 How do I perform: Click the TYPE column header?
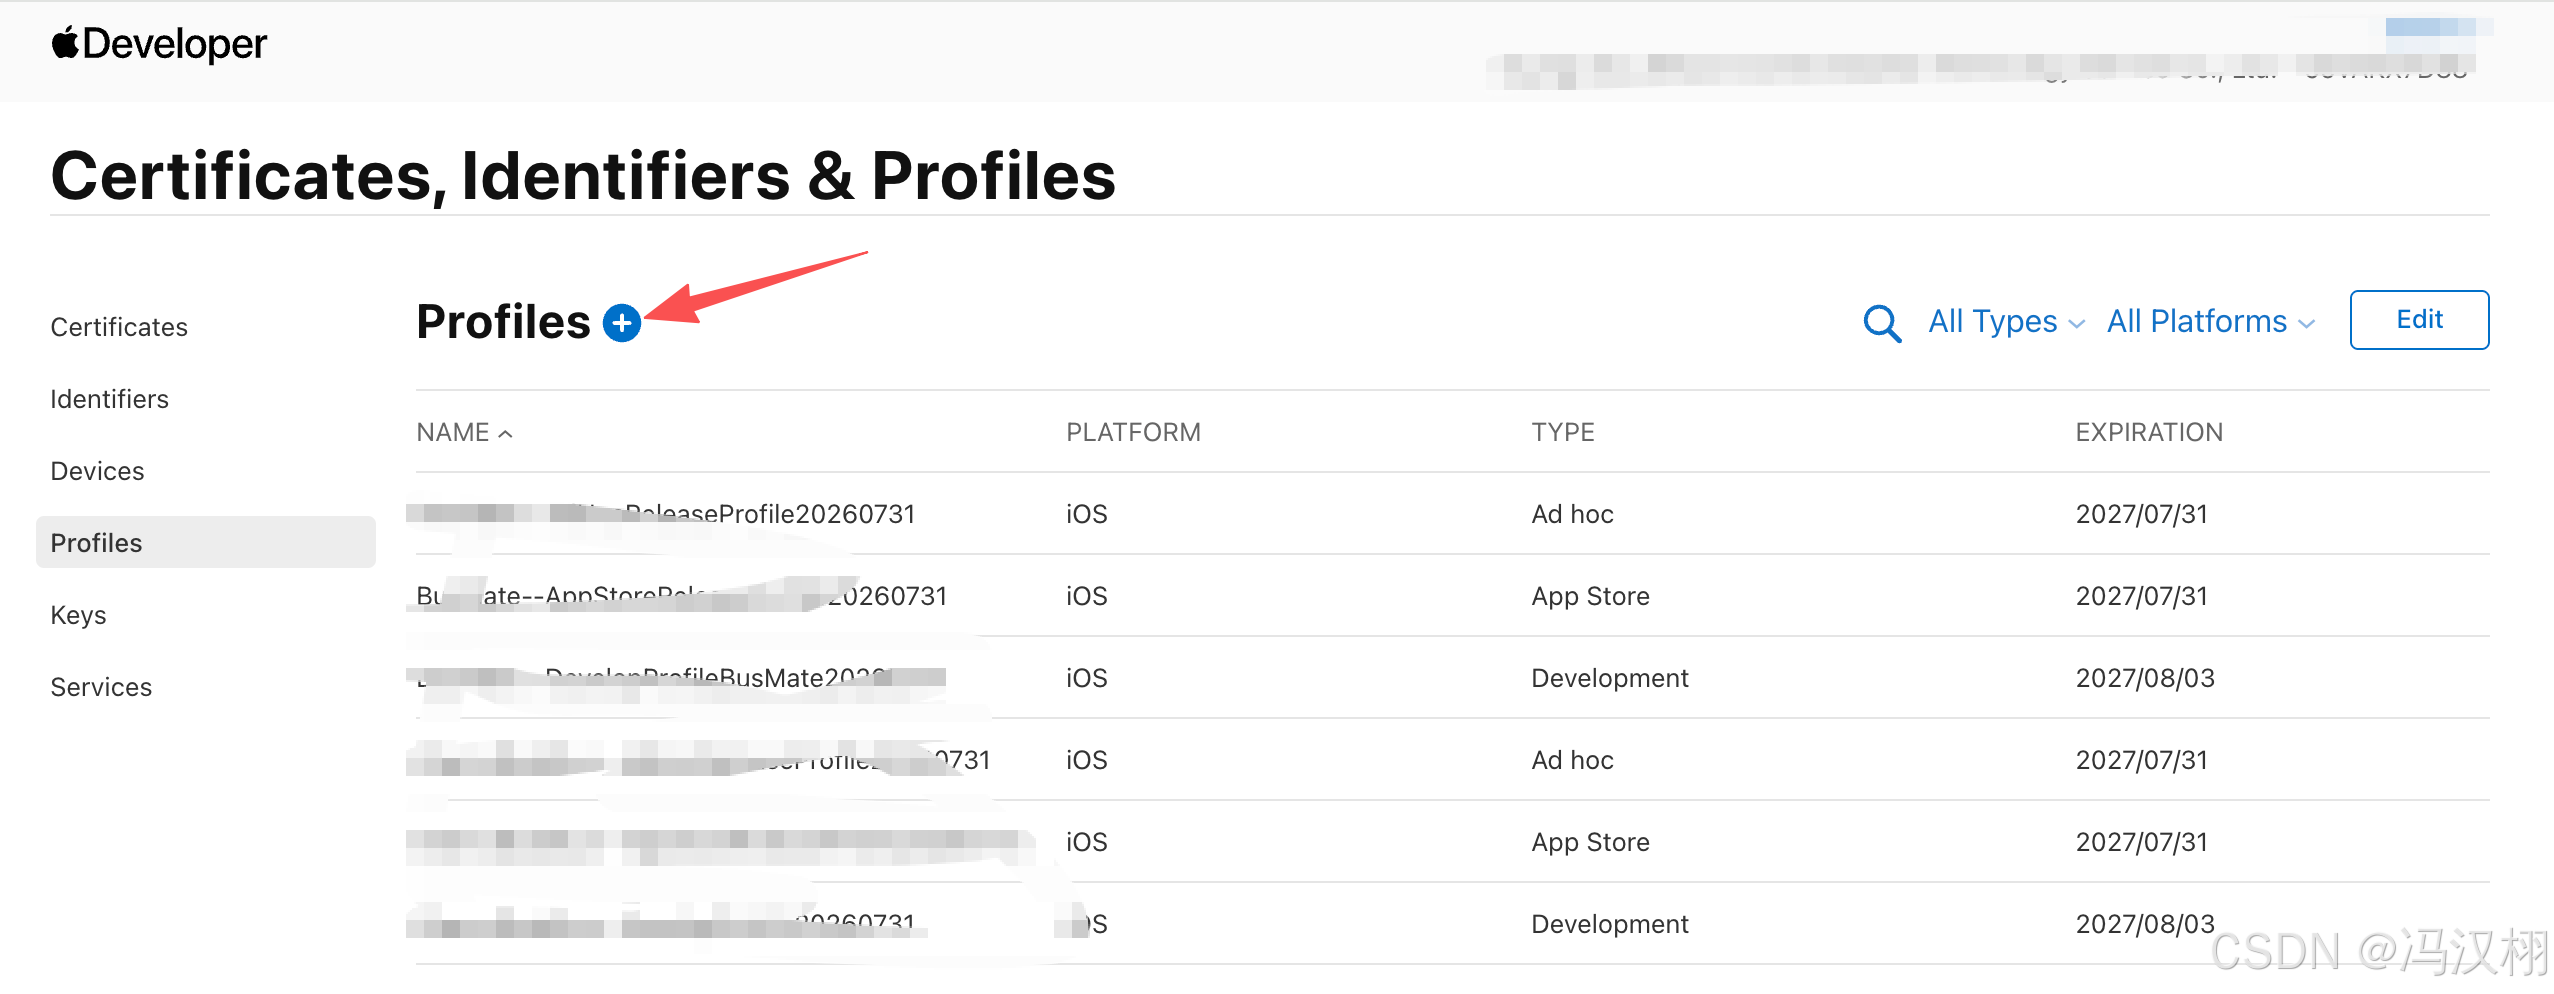pyautogui.click(x=1563, y=432)
